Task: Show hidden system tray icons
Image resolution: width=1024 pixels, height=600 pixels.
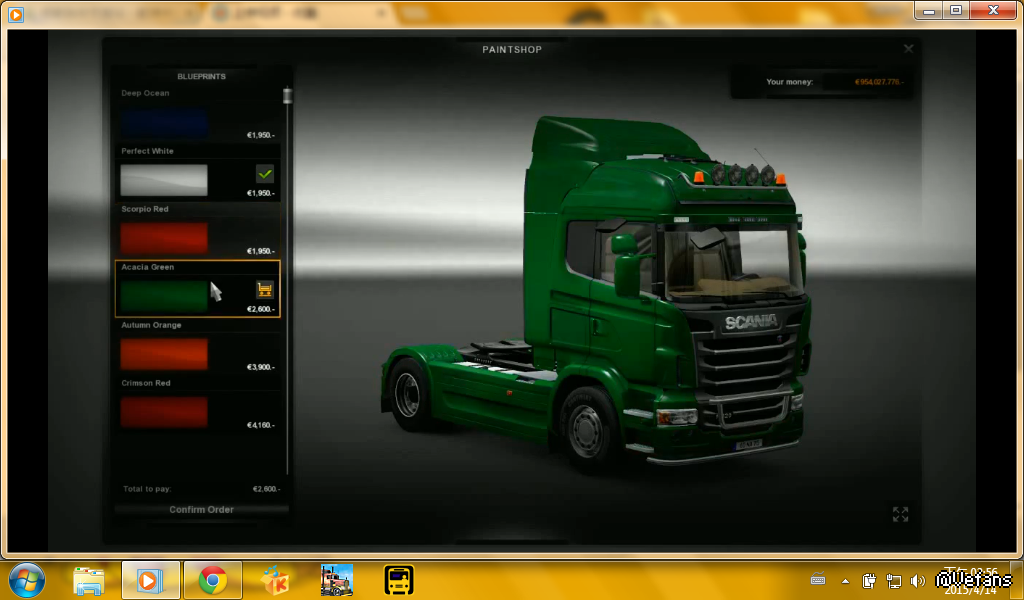Action: [845, 581]
